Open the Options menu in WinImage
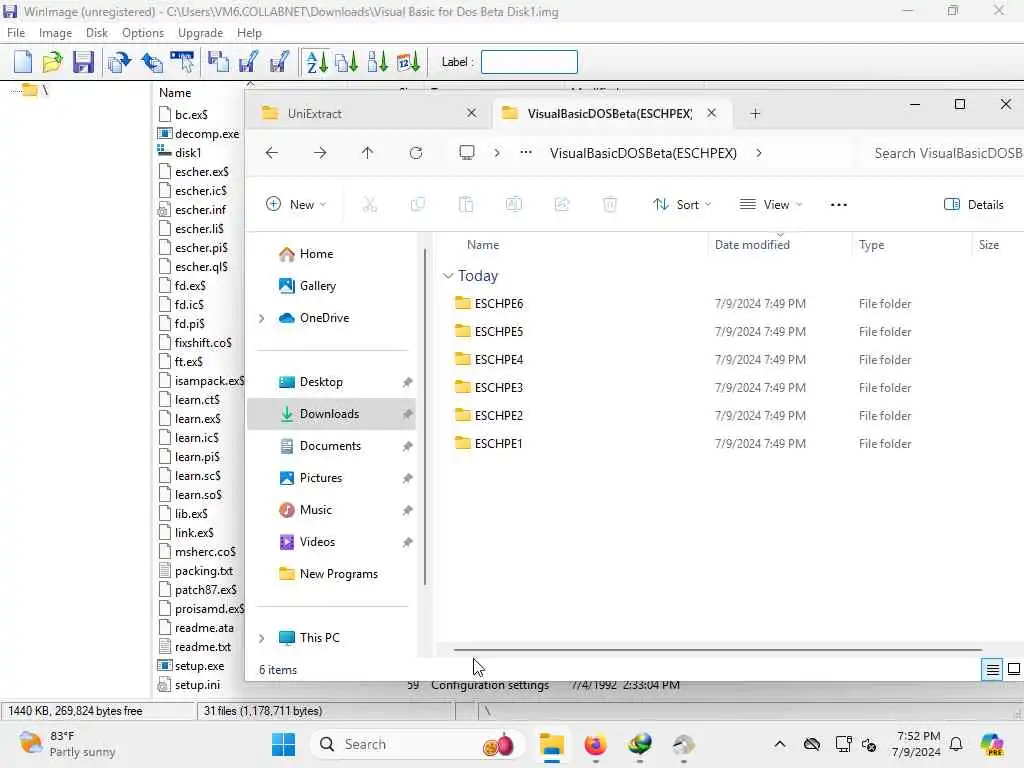Image resolution: width=1024 pixels, height=768 pixels. point(143,33)
